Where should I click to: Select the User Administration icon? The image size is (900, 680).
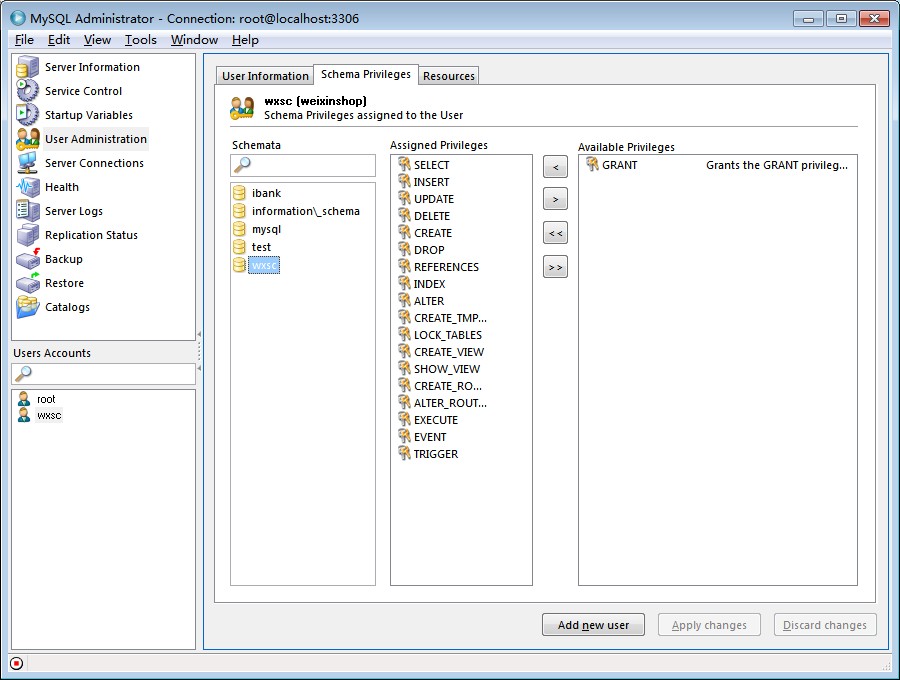27,139
